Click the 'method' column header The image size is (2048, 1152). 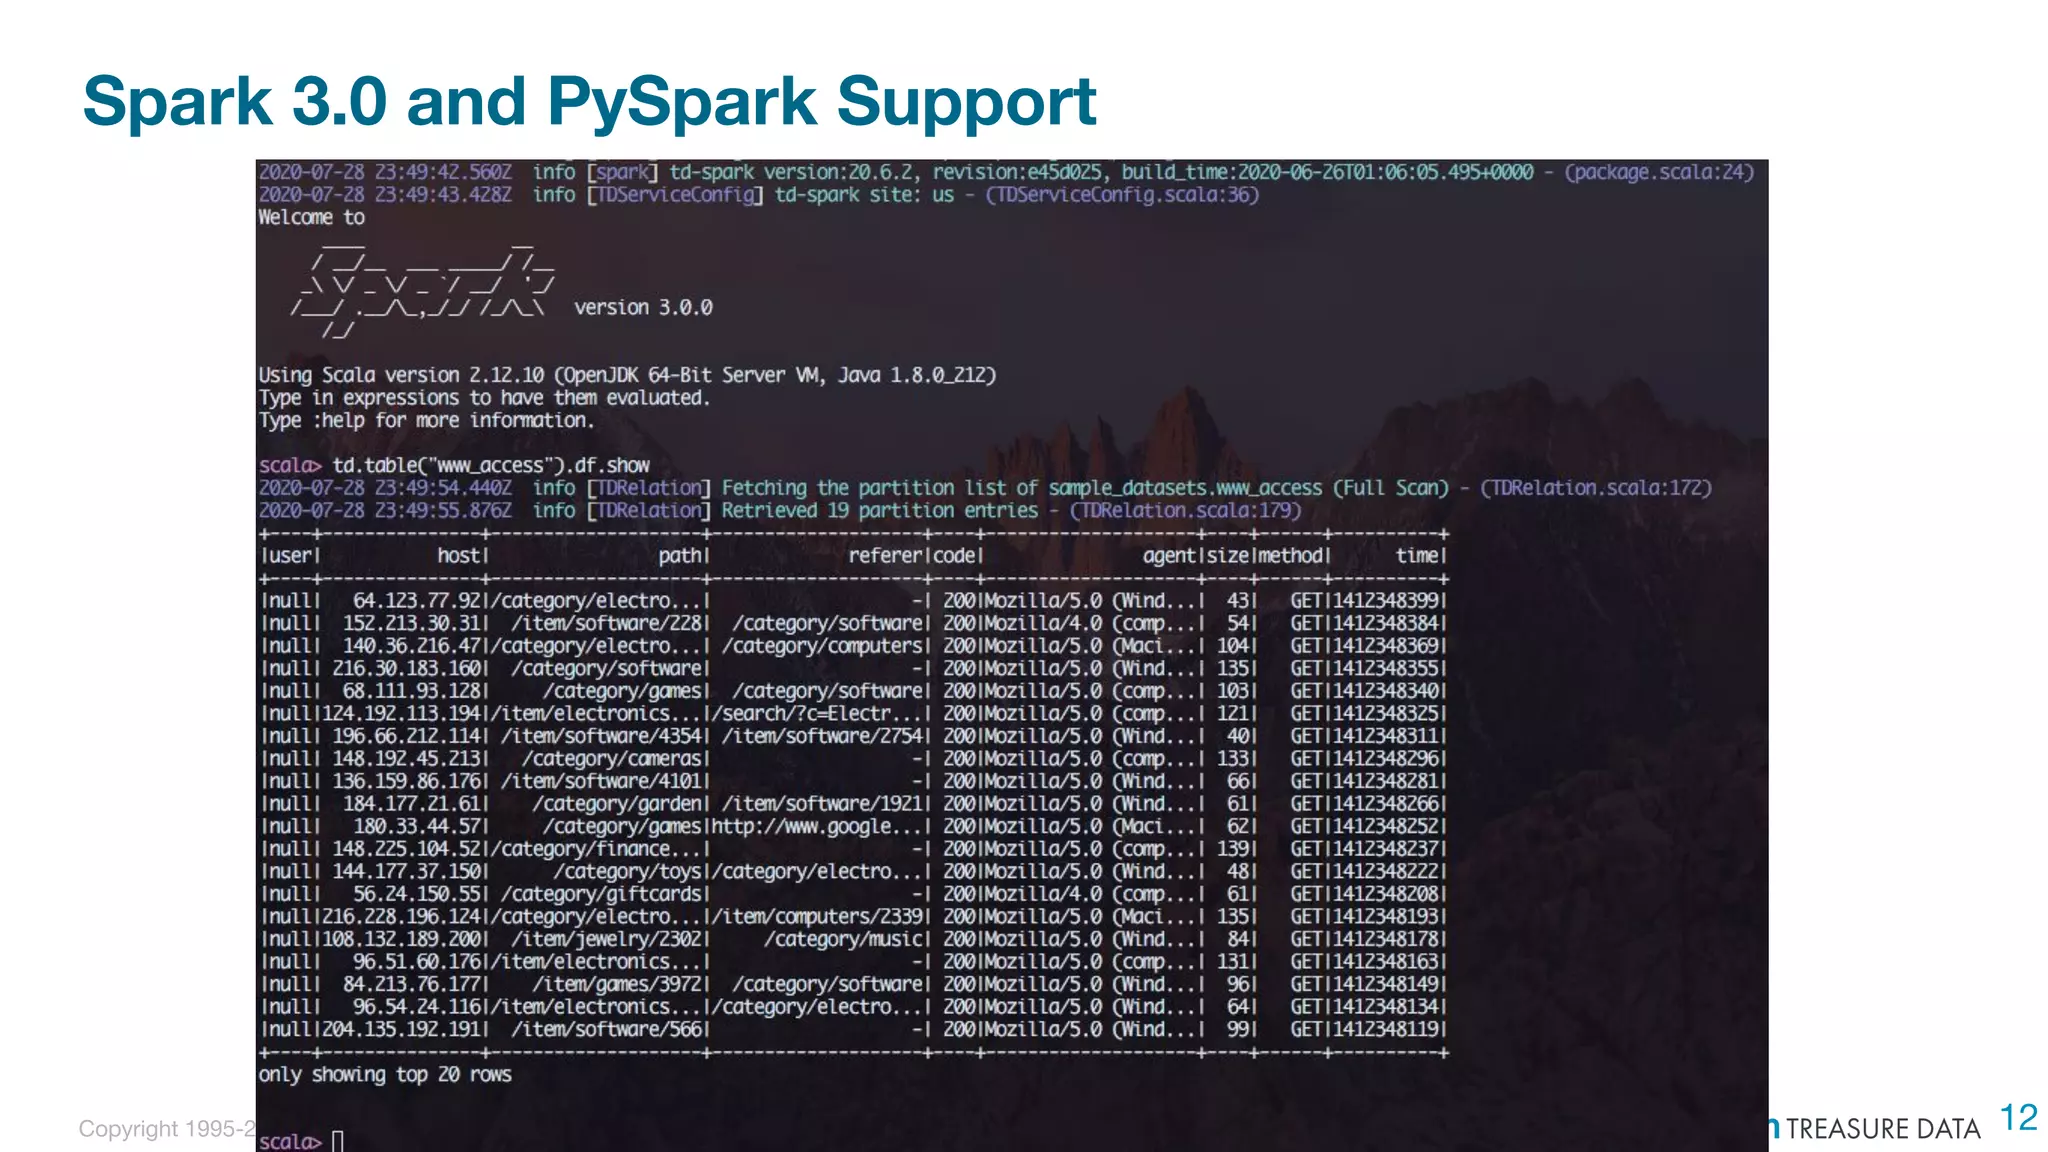tap(1291, 555)
